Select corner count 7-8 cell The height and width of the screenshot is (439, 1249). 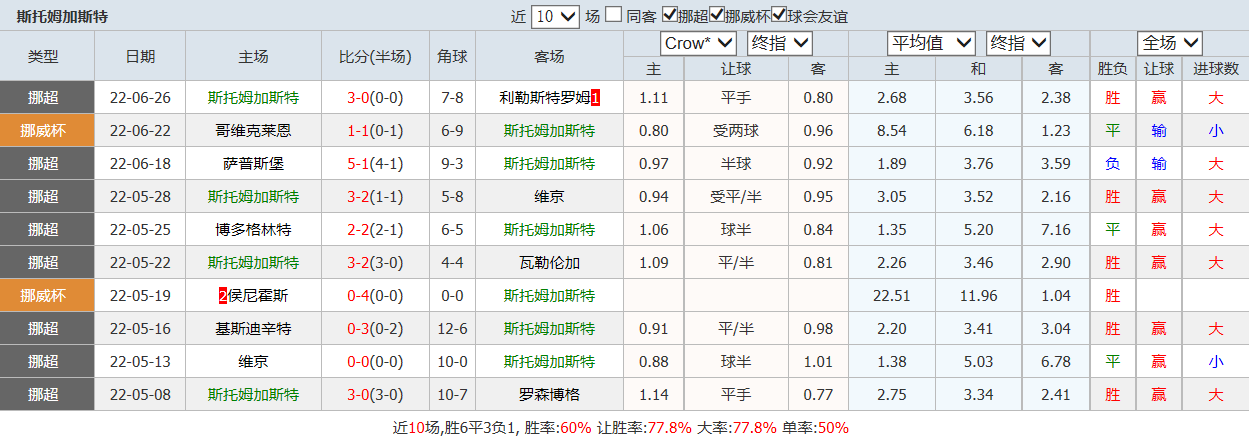tap(452, 98)
